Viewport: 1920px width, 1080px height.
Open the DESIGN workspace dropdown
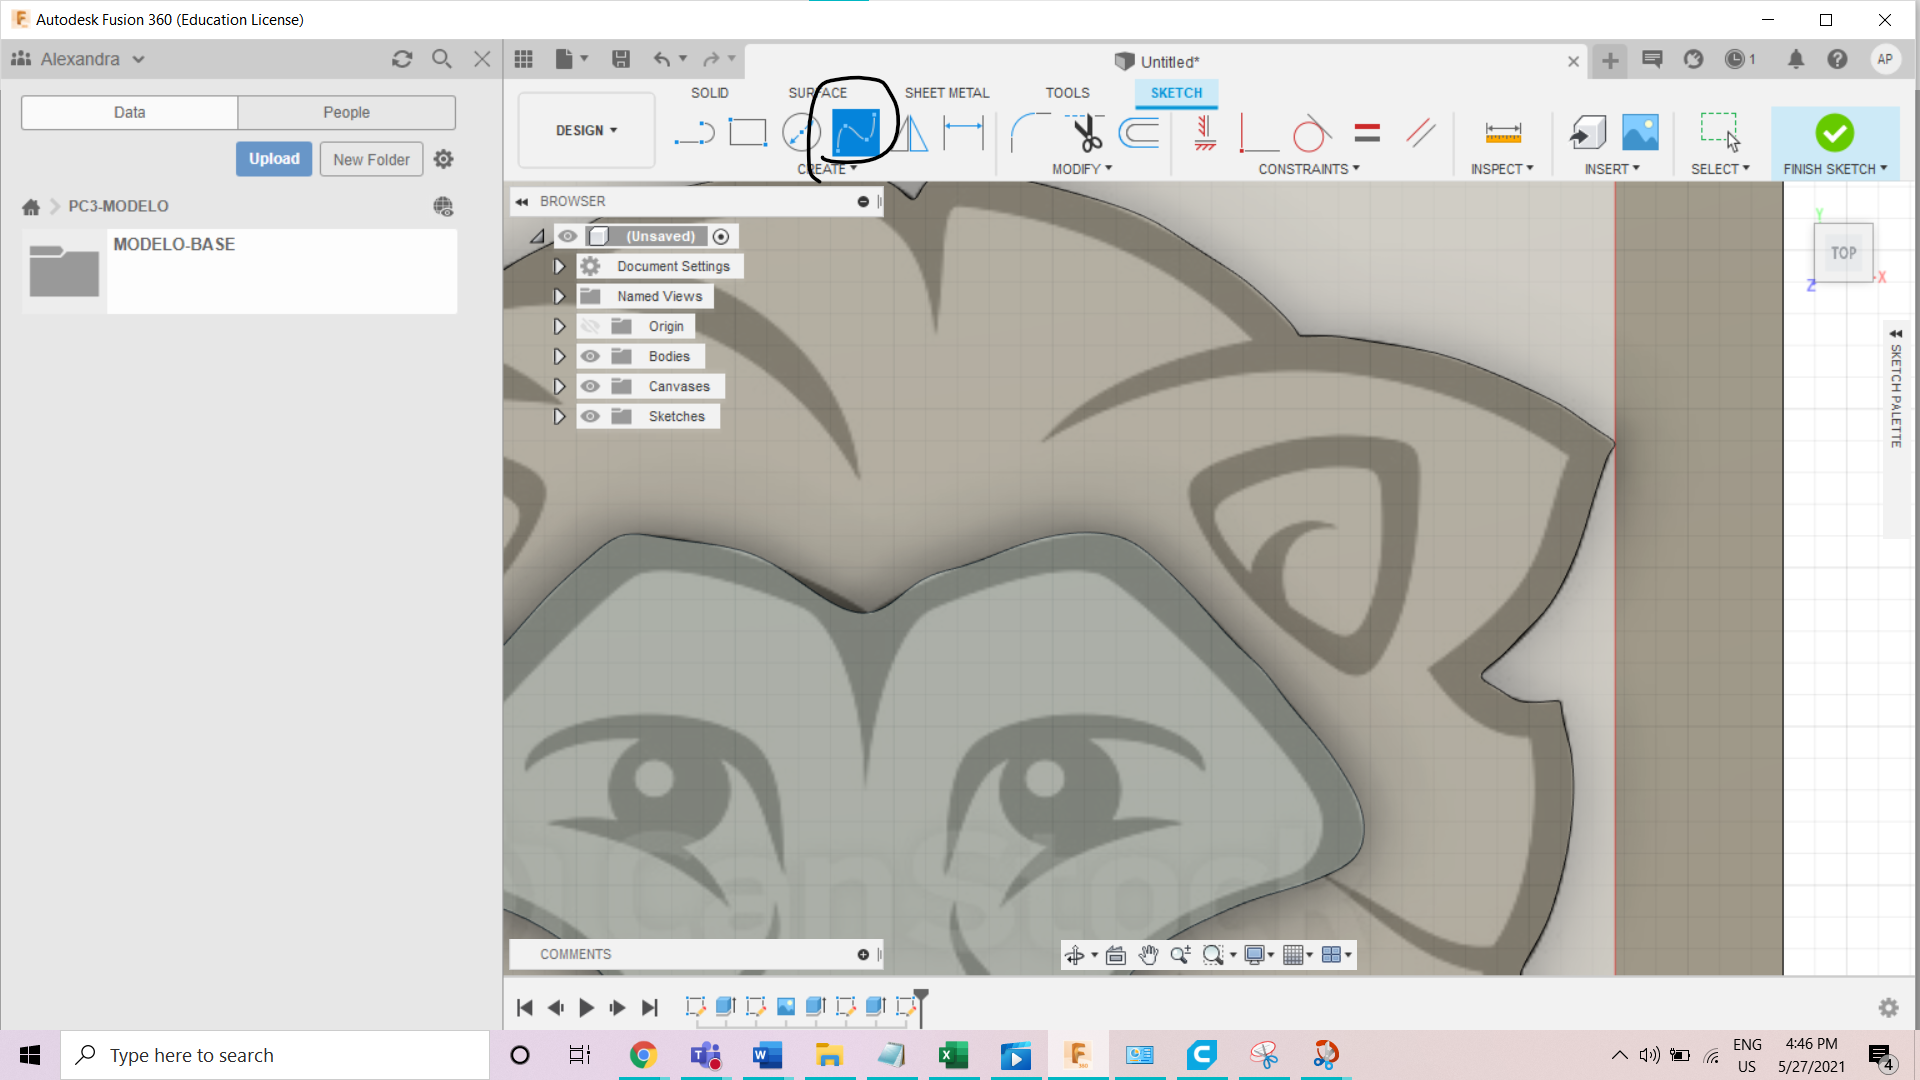pos(586,130)
